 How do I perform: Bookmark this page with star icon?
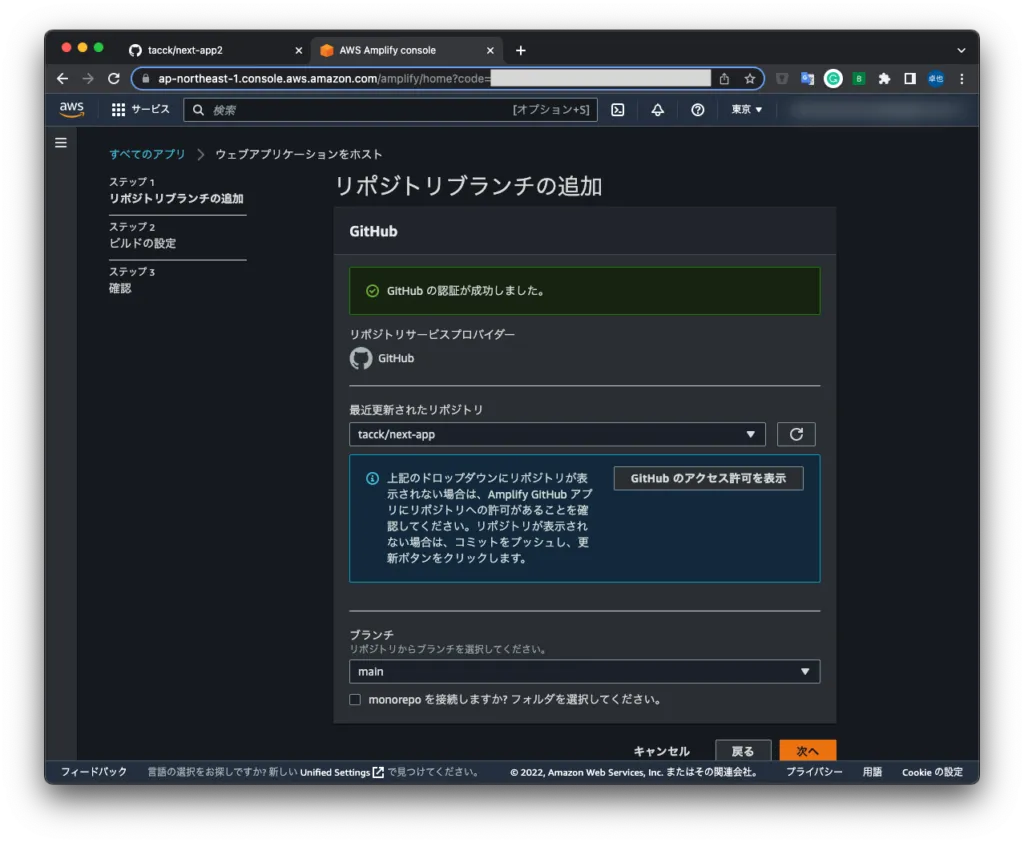(749, 78)
